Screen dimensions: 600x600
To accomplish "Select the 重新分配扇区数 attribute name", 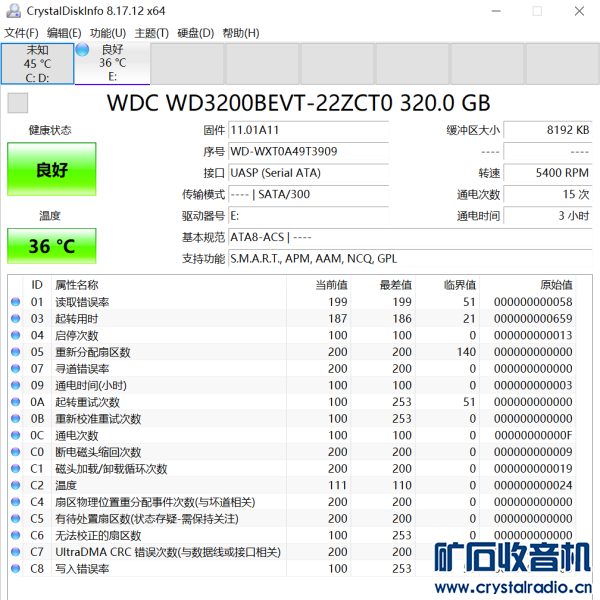I will [x=93, y=352].
